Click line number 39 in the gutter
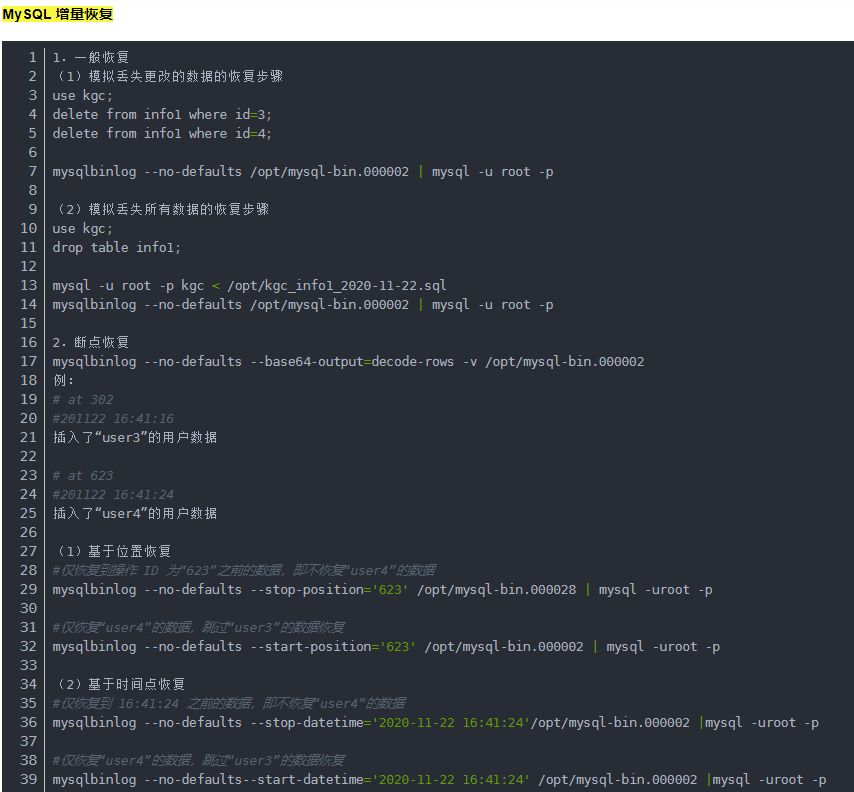 coord(28,779)
